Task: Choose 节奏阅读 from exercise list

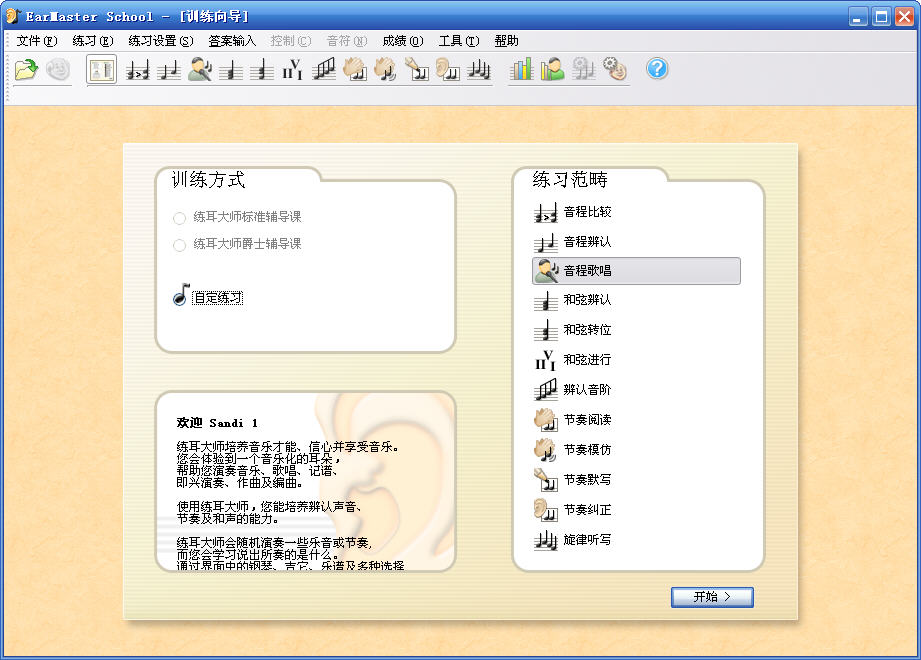Action: click(587, 420)
